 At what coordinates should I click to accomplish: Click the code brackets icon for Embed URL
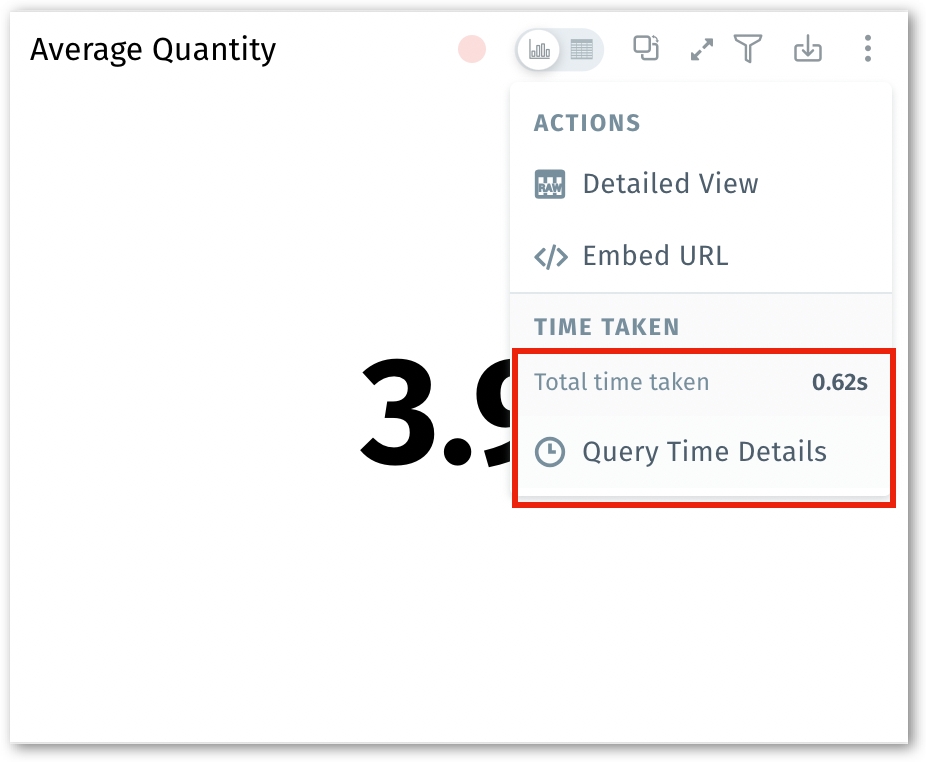point(550,257)
